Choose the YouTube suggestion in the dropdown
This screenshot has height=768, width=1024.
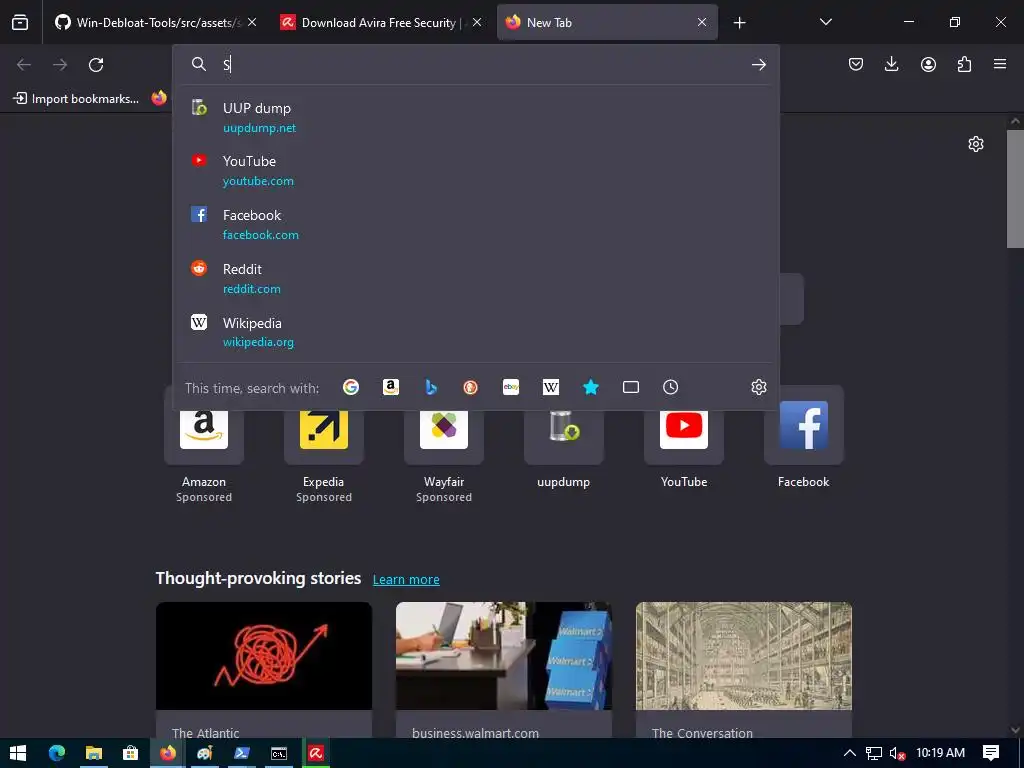[x=476, y=170]
